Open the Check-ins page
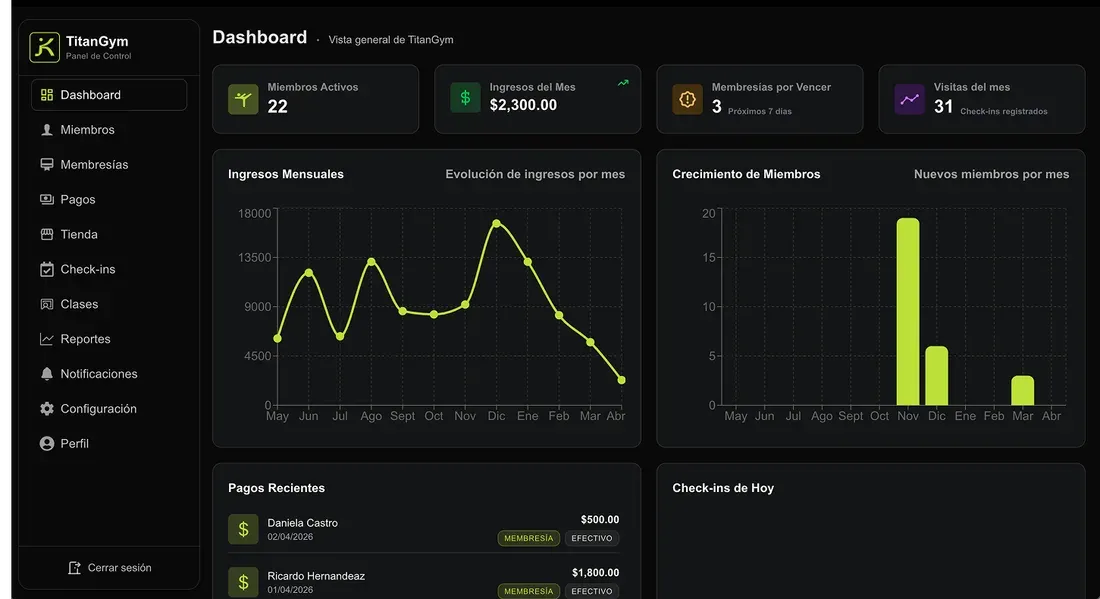The height and width of the screenshot is (599, 1100). [x=109, y=269]
